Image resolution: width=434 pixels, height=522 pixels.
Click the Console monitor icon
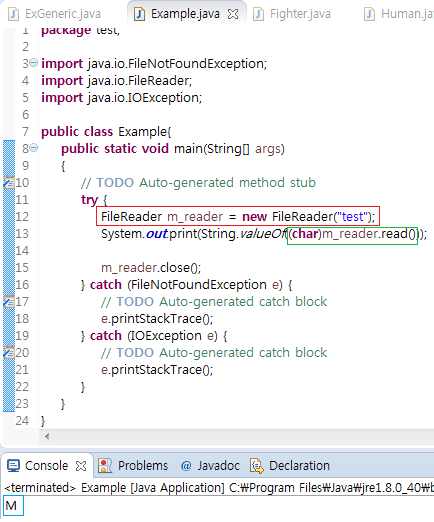pos(14,466)
